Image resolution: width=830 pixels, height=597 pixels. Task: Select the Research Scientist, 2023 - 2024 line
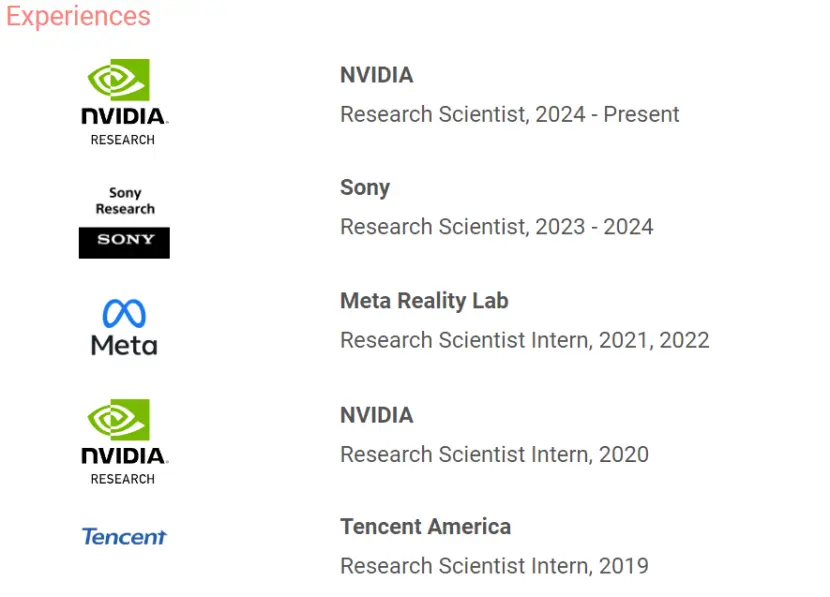click(x=496, y=227)
